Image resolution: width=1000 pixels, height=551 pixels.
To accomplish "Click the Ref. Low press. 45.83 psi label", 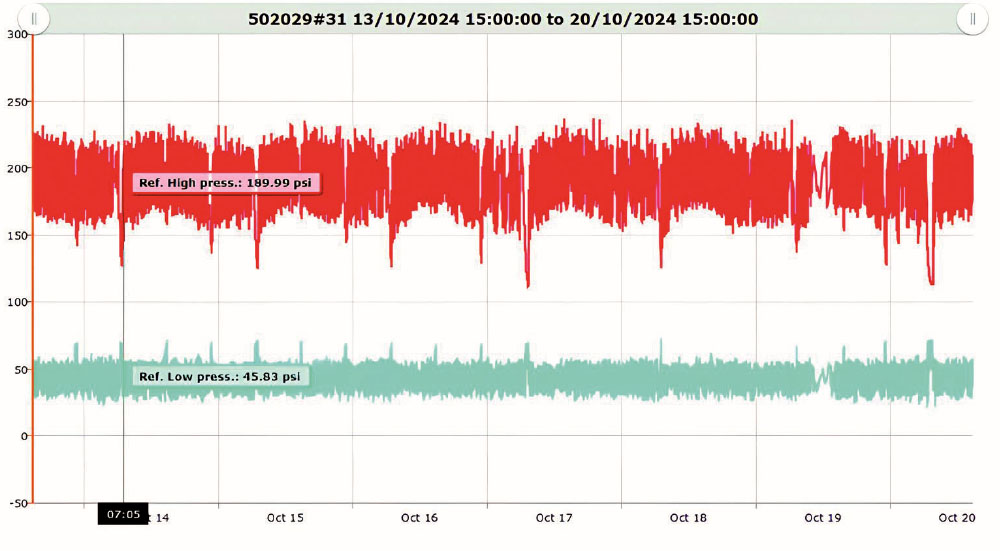I will [220, 377].
